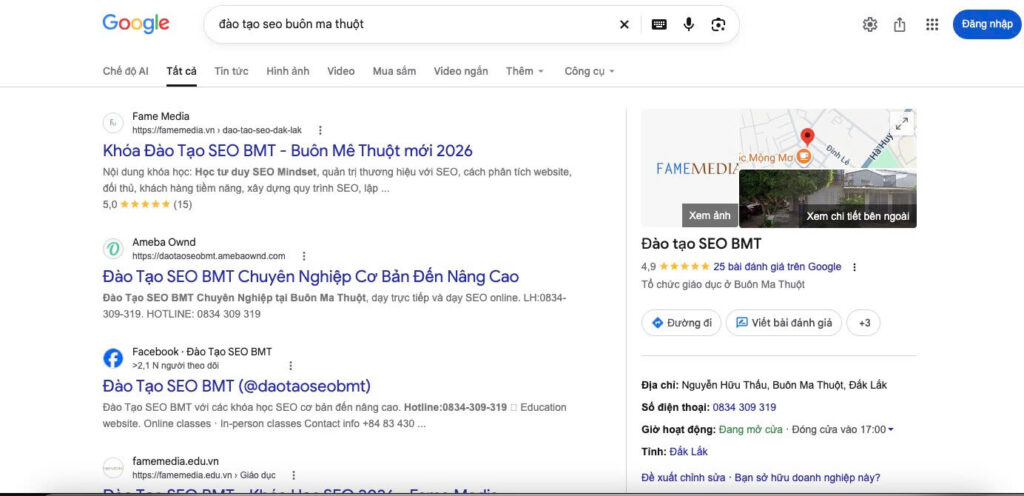Click the famemedia.vn › dao-tao-seo-dak-lak URL text
Viewport: 1024px width, 496px height.
coord(217,131)
